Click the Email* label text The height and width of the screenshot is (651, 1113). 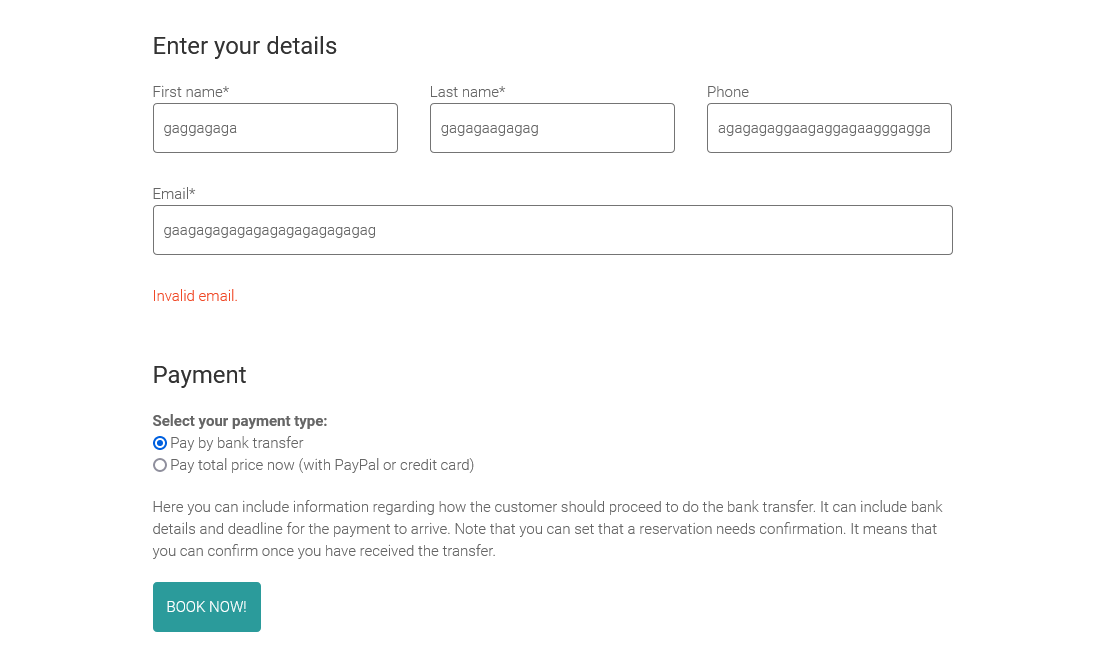pos(174,194)
